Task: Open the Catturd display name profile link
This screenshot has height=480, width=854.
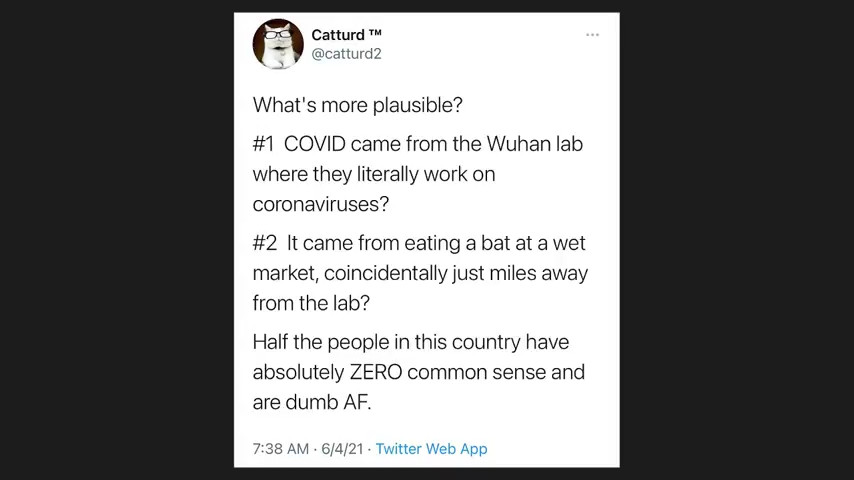Action: click(x=338, y=35)
